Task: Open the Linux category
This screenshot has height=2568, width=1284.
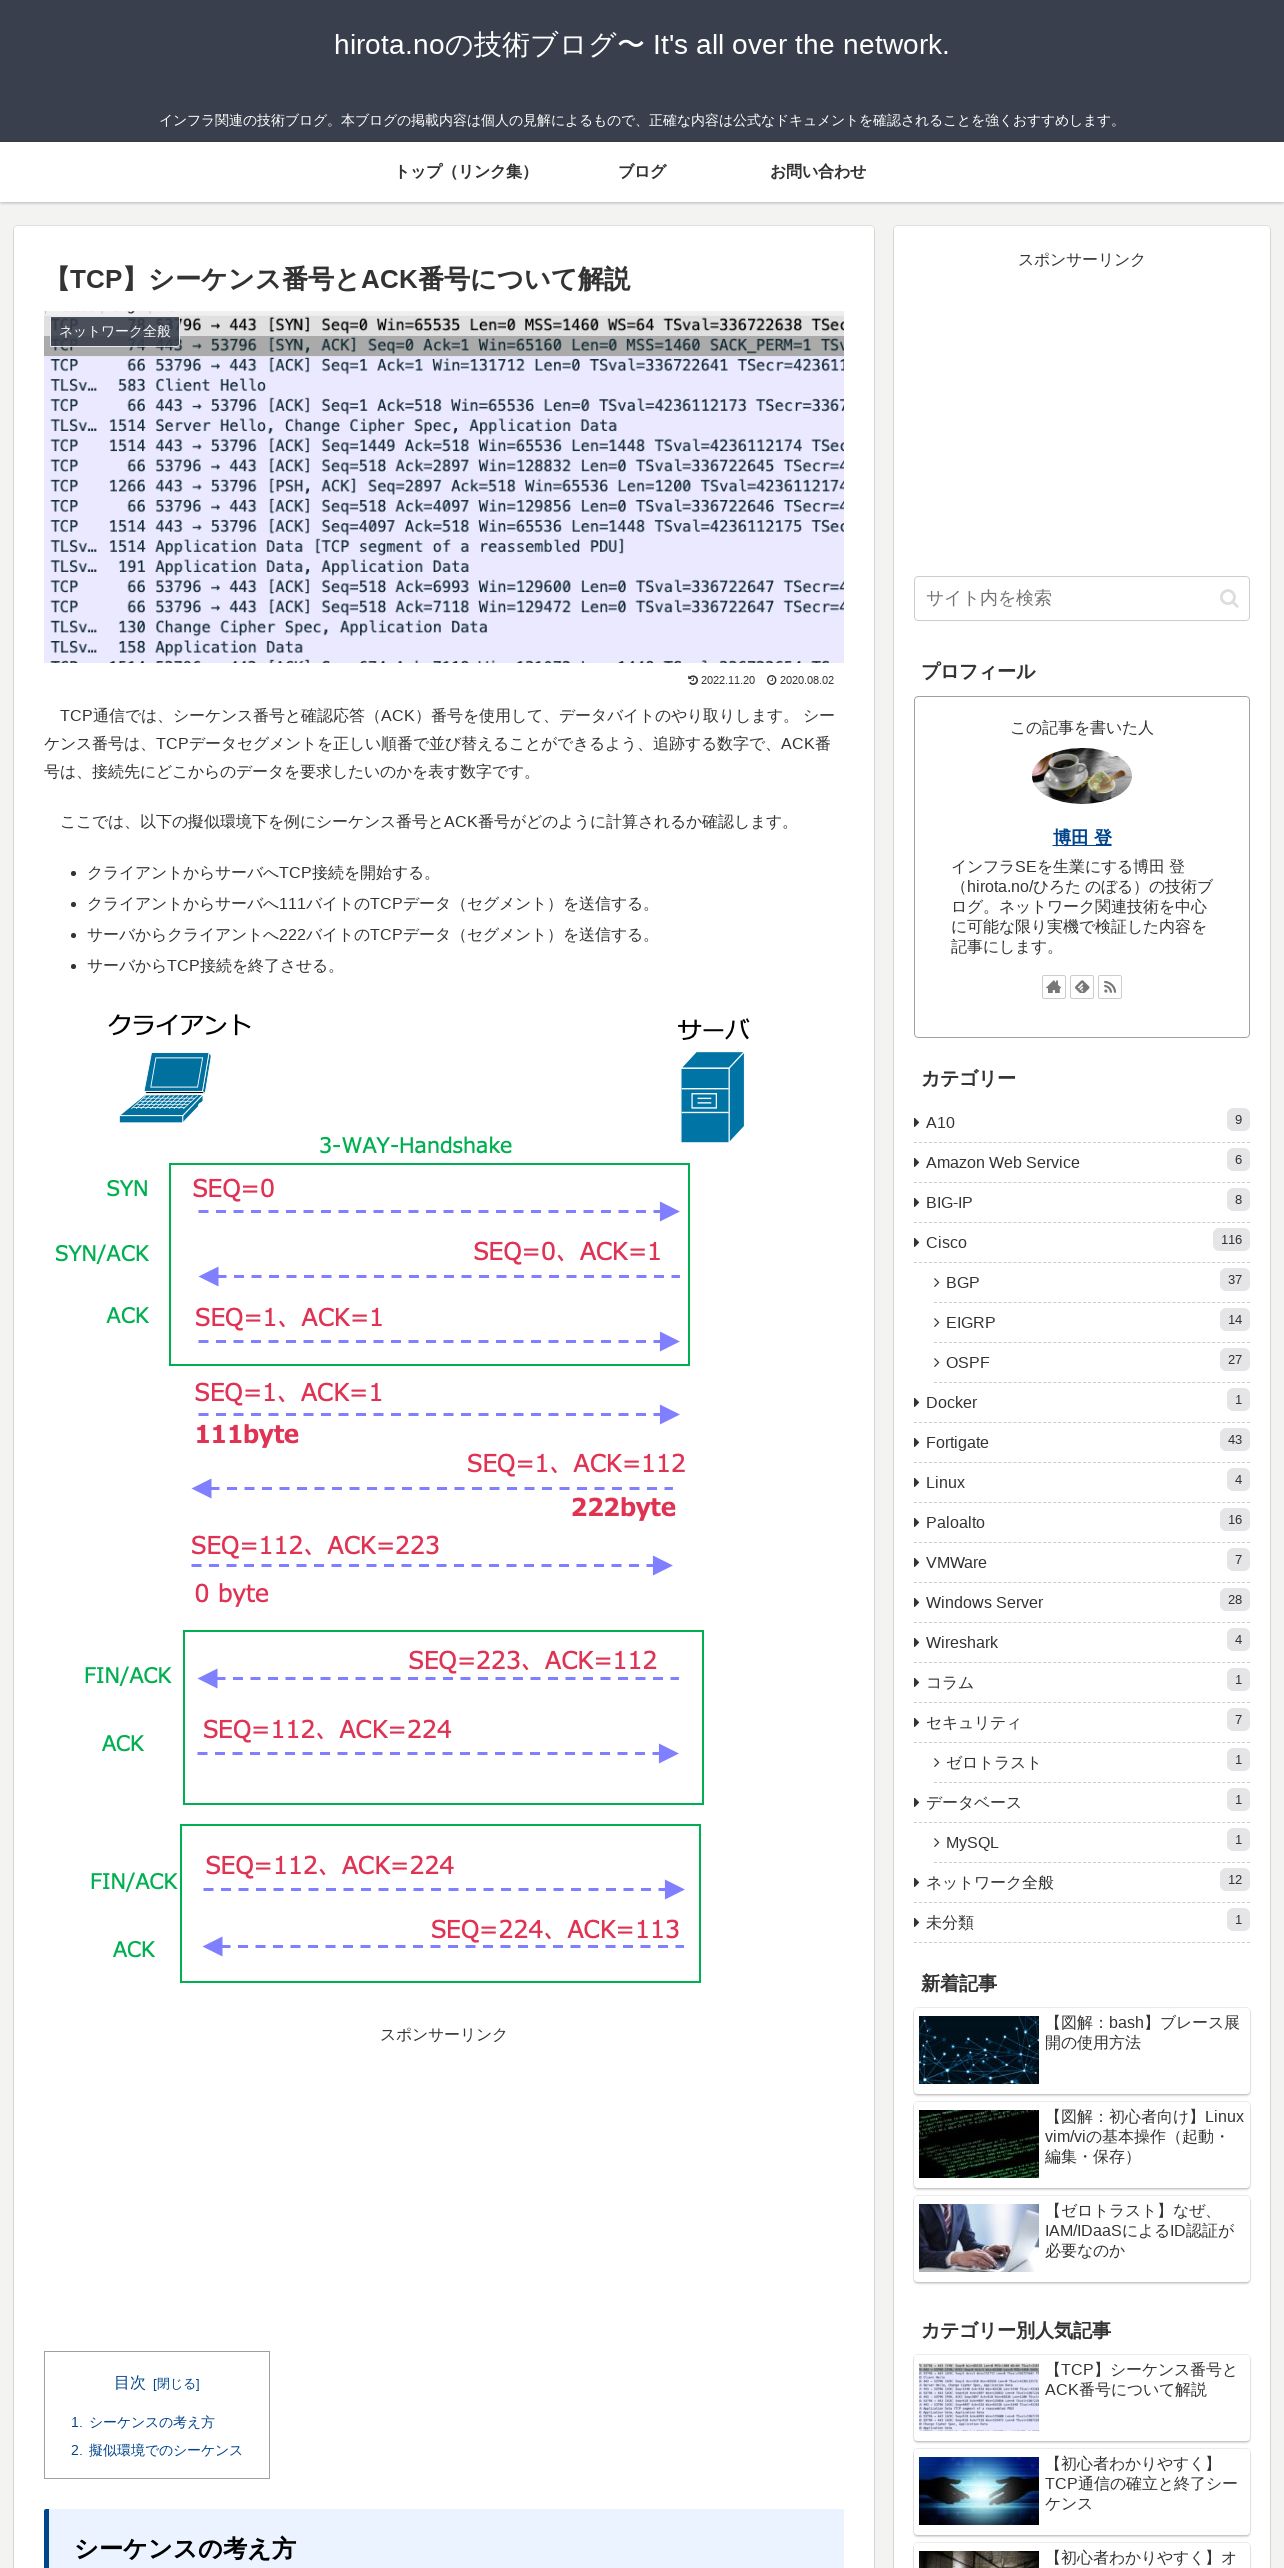Action: 1081,1482
